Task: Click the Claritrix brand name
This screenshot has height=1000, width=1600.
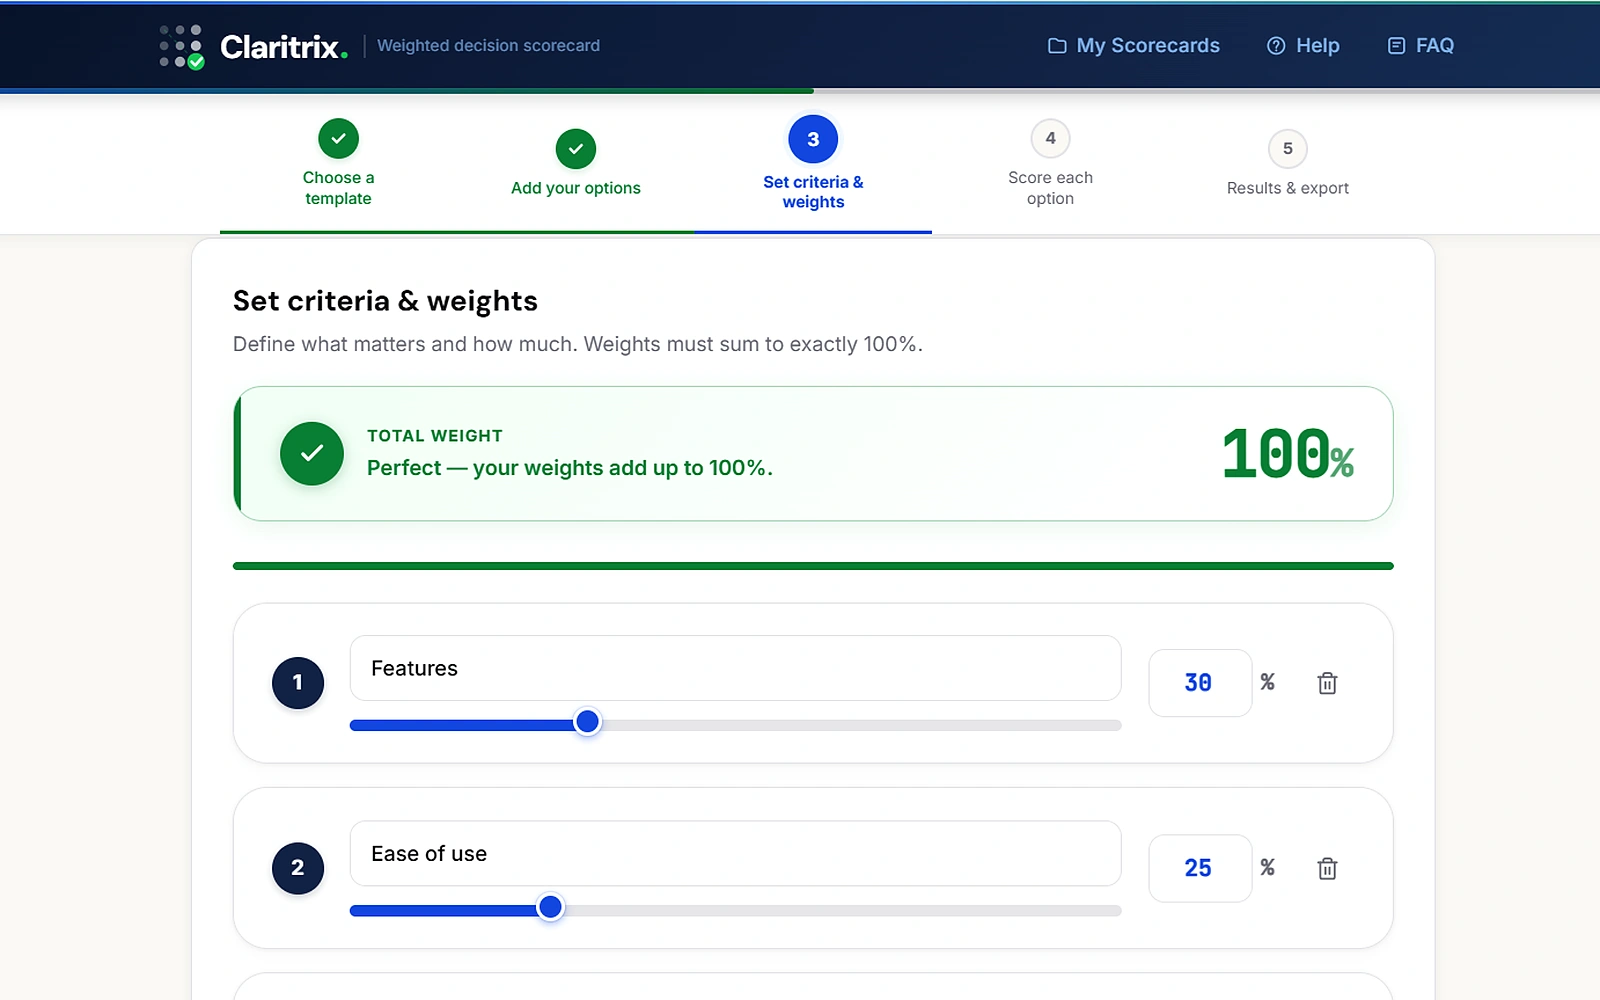Action: coord(284,47)
